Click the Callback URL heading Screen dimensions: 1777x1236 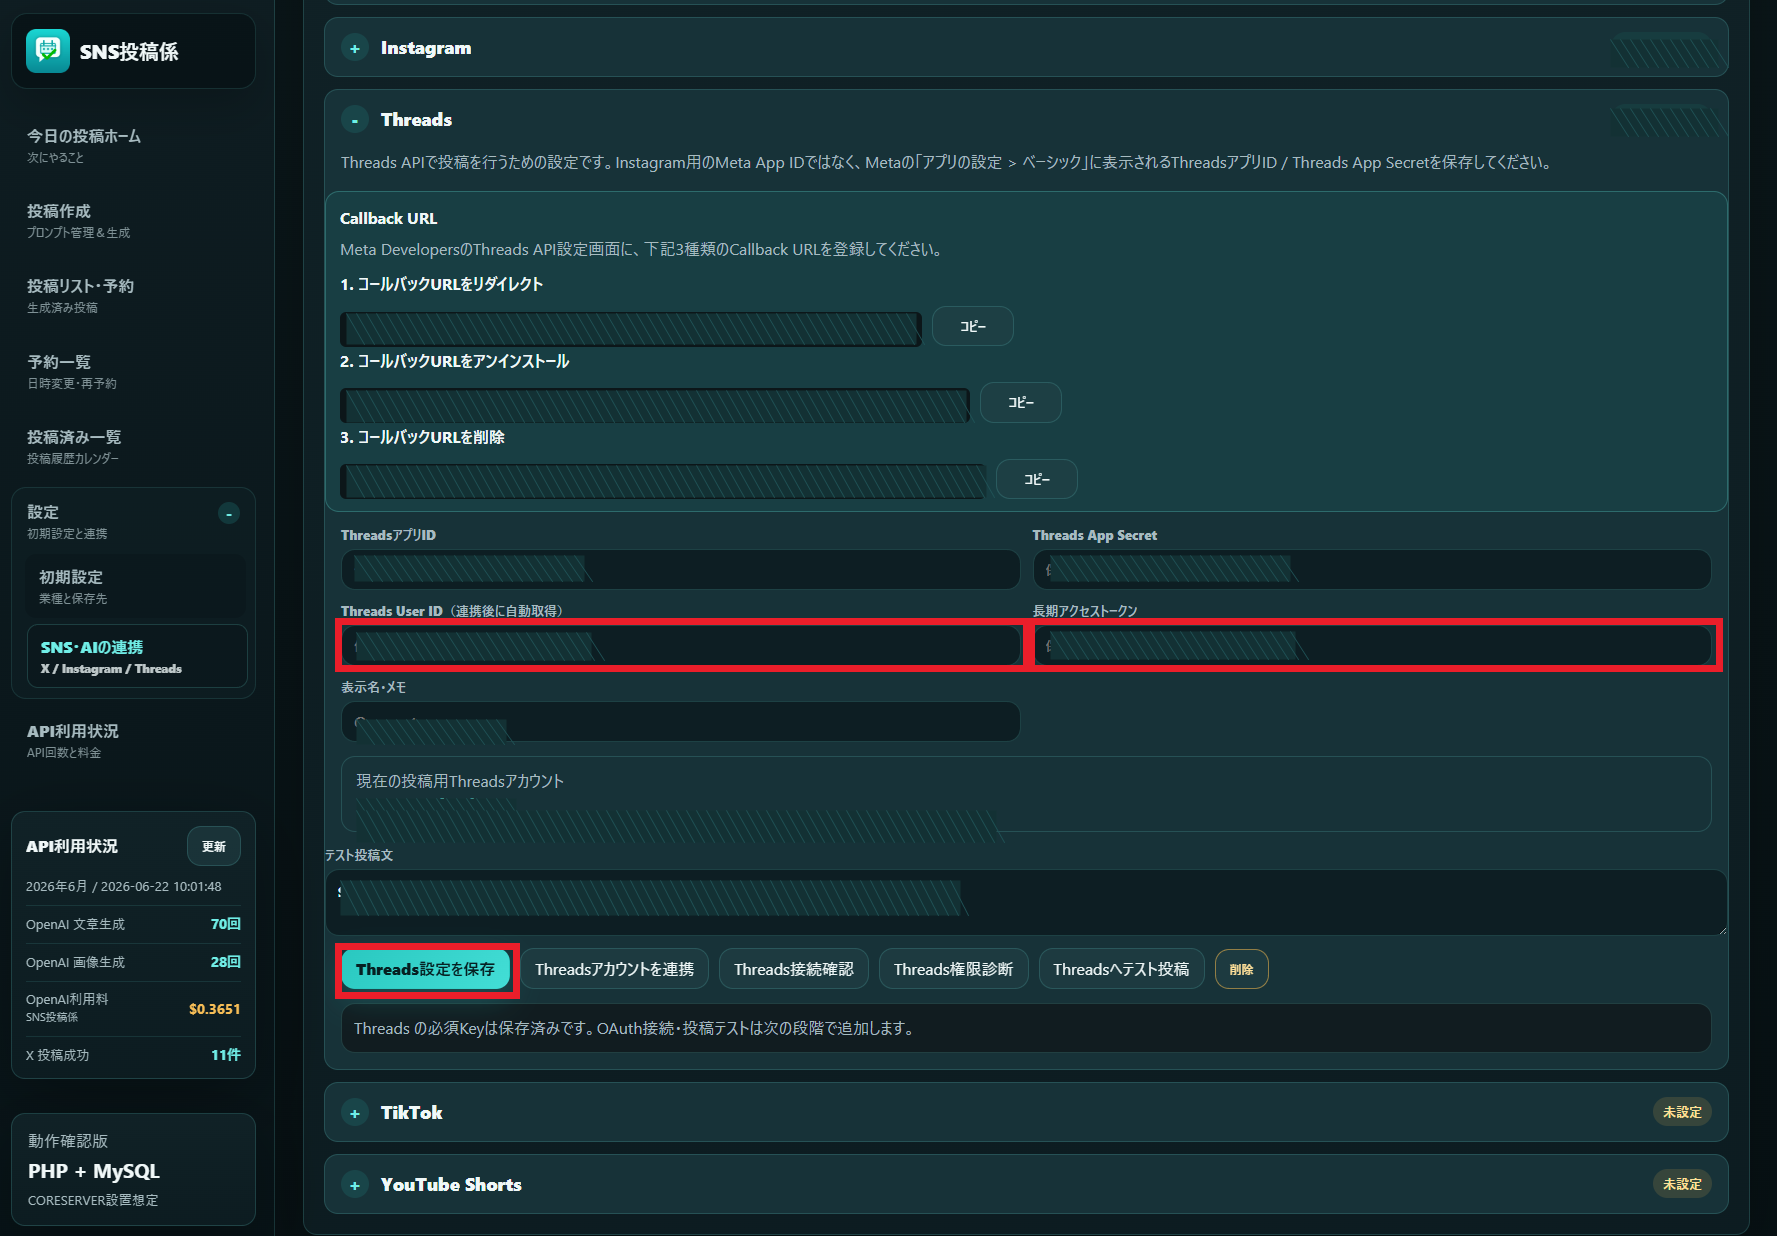point(388,218)
